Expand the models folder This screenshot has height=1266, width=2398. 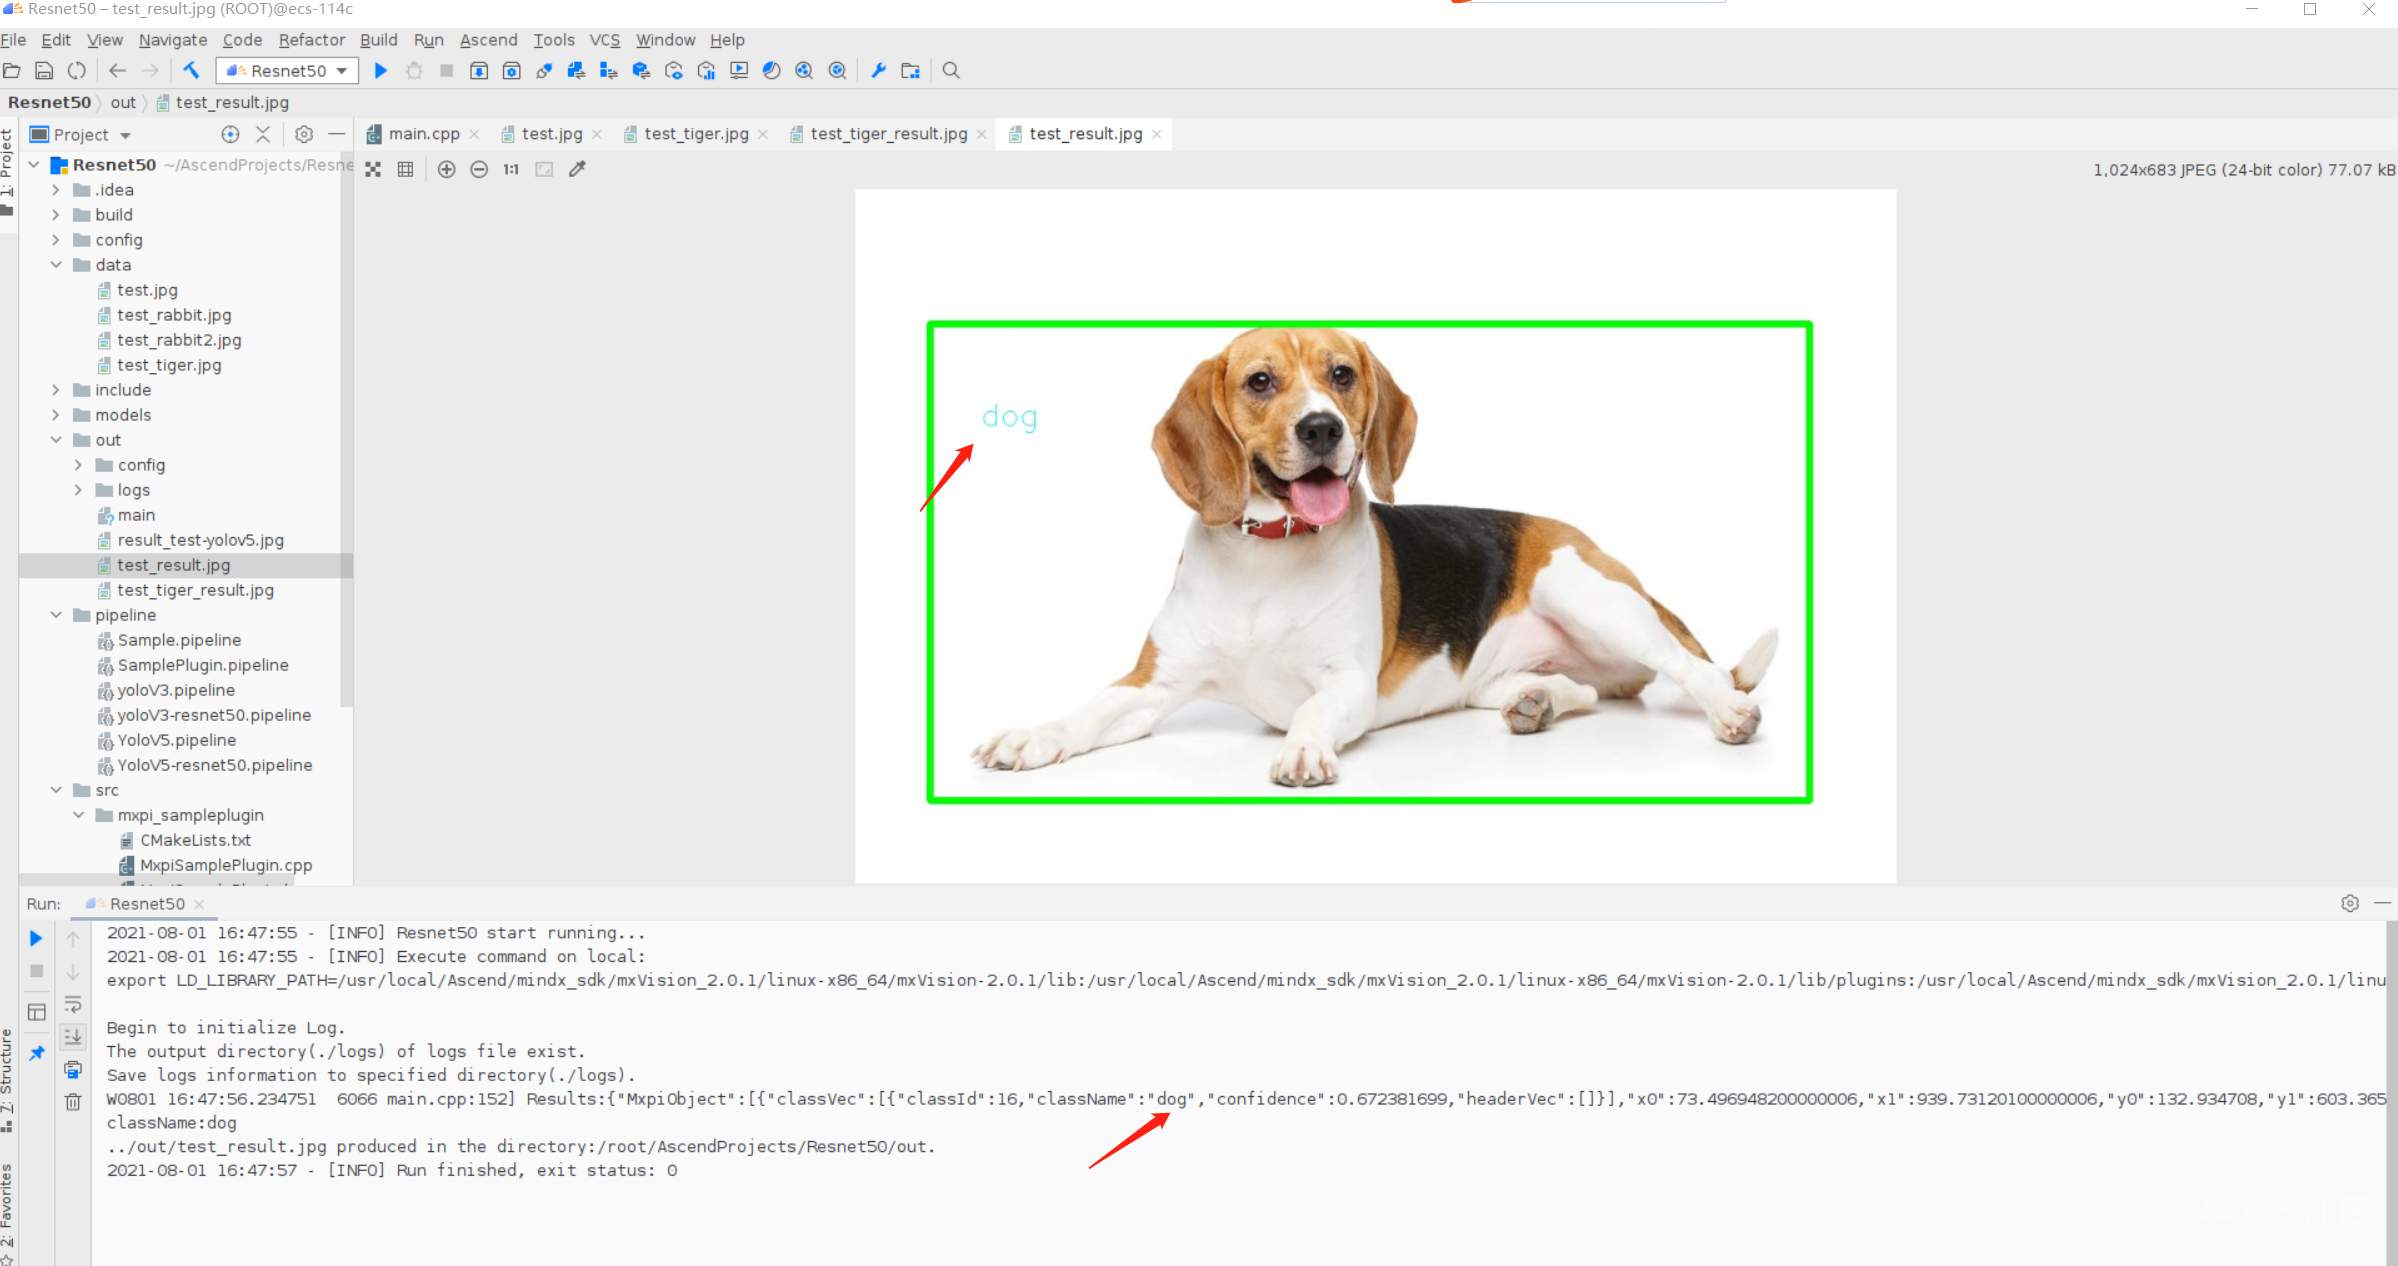coord(56,415)
